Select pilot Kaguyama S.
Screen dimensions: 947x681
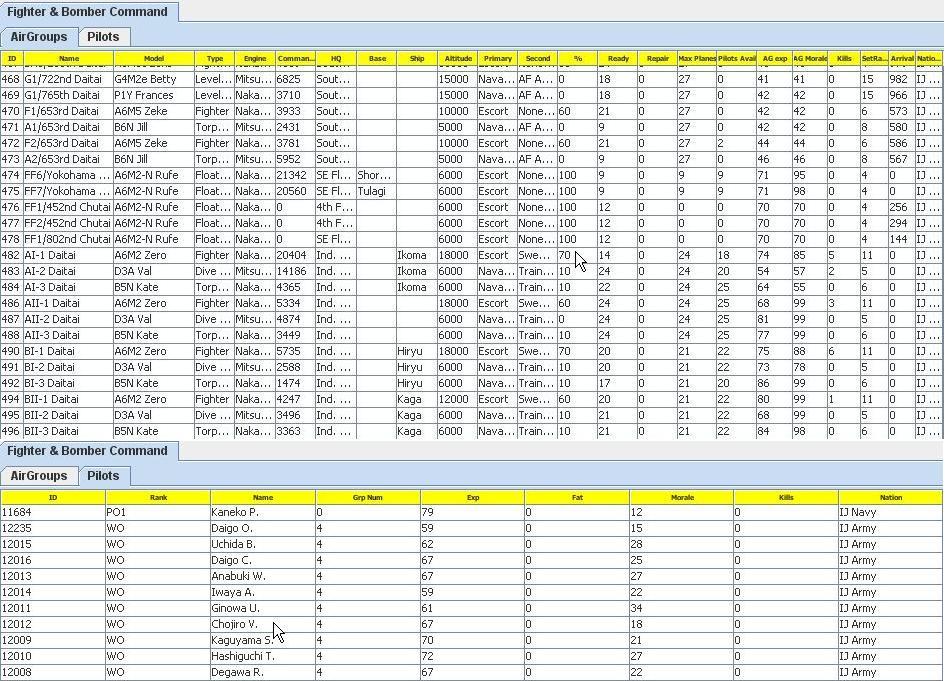point(471,641)
